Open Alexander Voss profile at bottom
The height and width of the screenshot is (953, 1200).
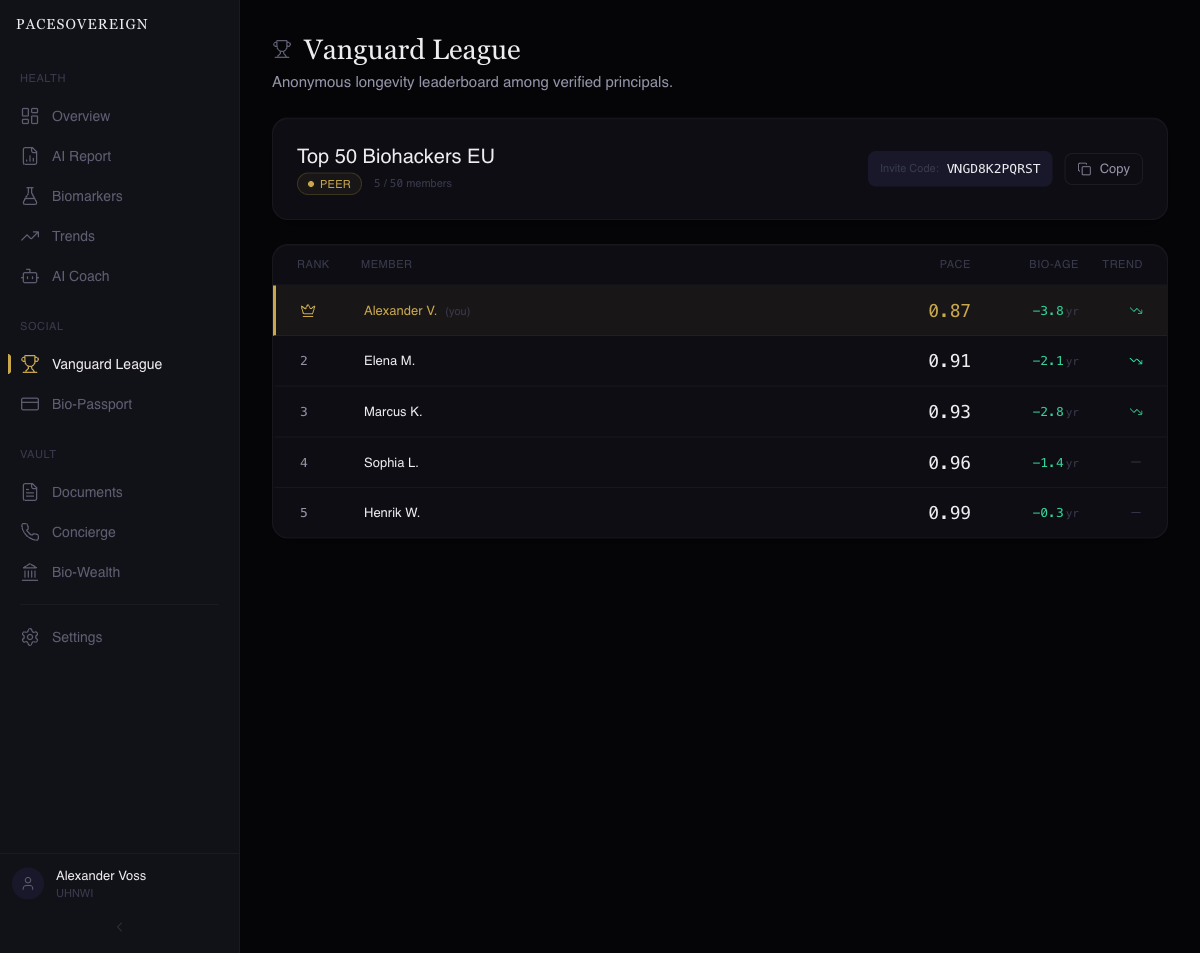tap(100, 883)
